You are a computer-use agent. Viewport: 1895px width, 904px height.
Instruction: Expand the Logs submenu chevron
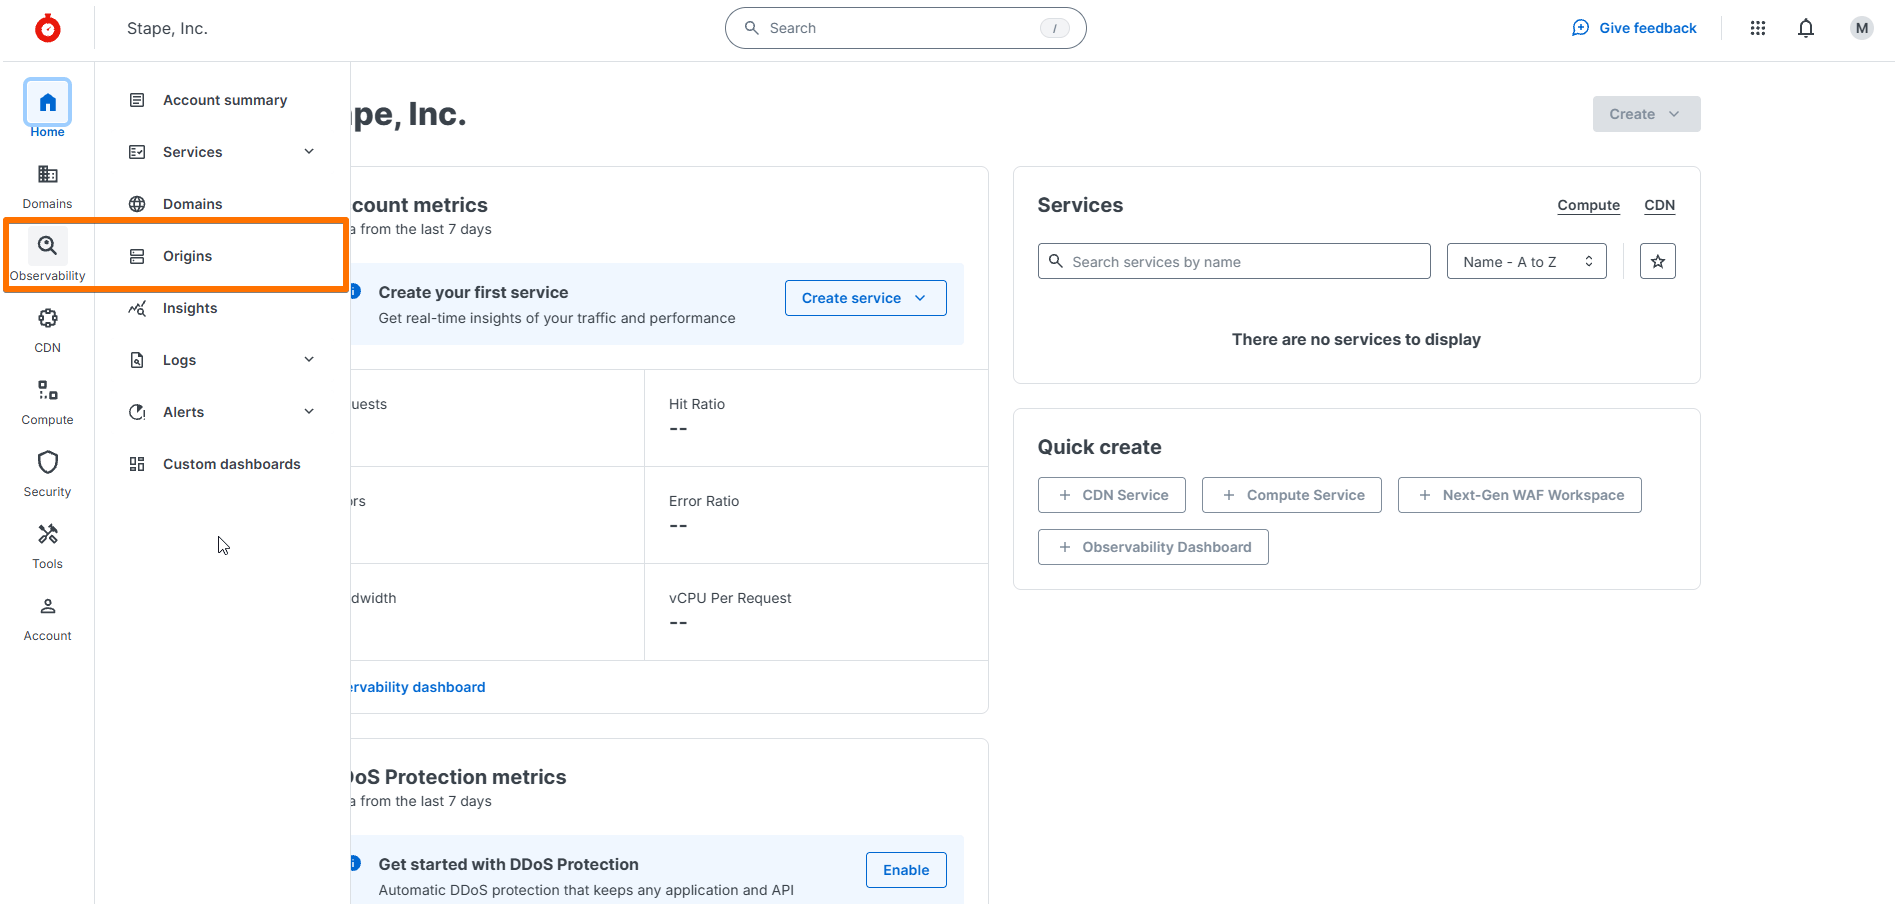click(x=309, y=360)
